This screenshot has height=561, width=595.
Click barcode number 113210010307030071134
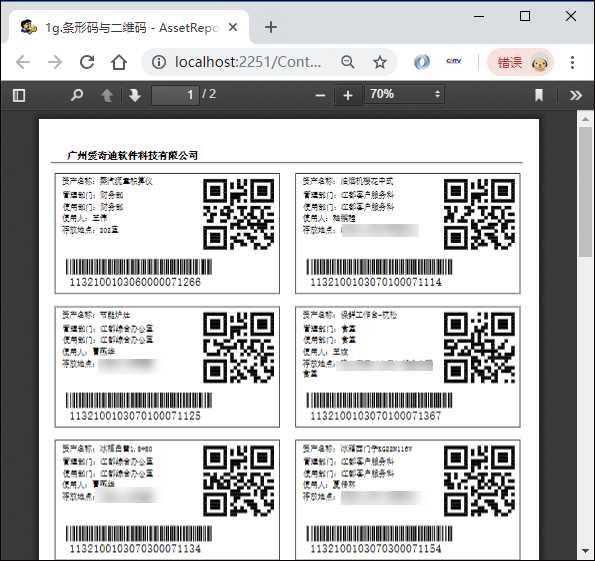click(x=135, y=548)
